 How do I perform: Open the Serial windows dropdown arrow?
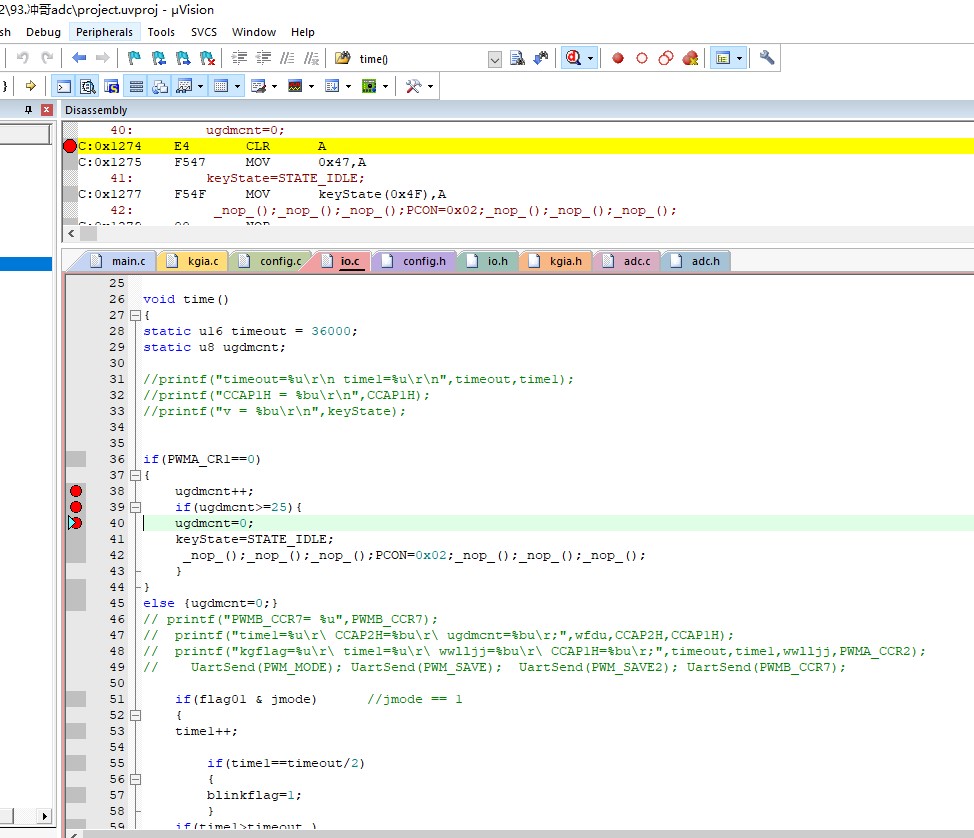(274, 86)
